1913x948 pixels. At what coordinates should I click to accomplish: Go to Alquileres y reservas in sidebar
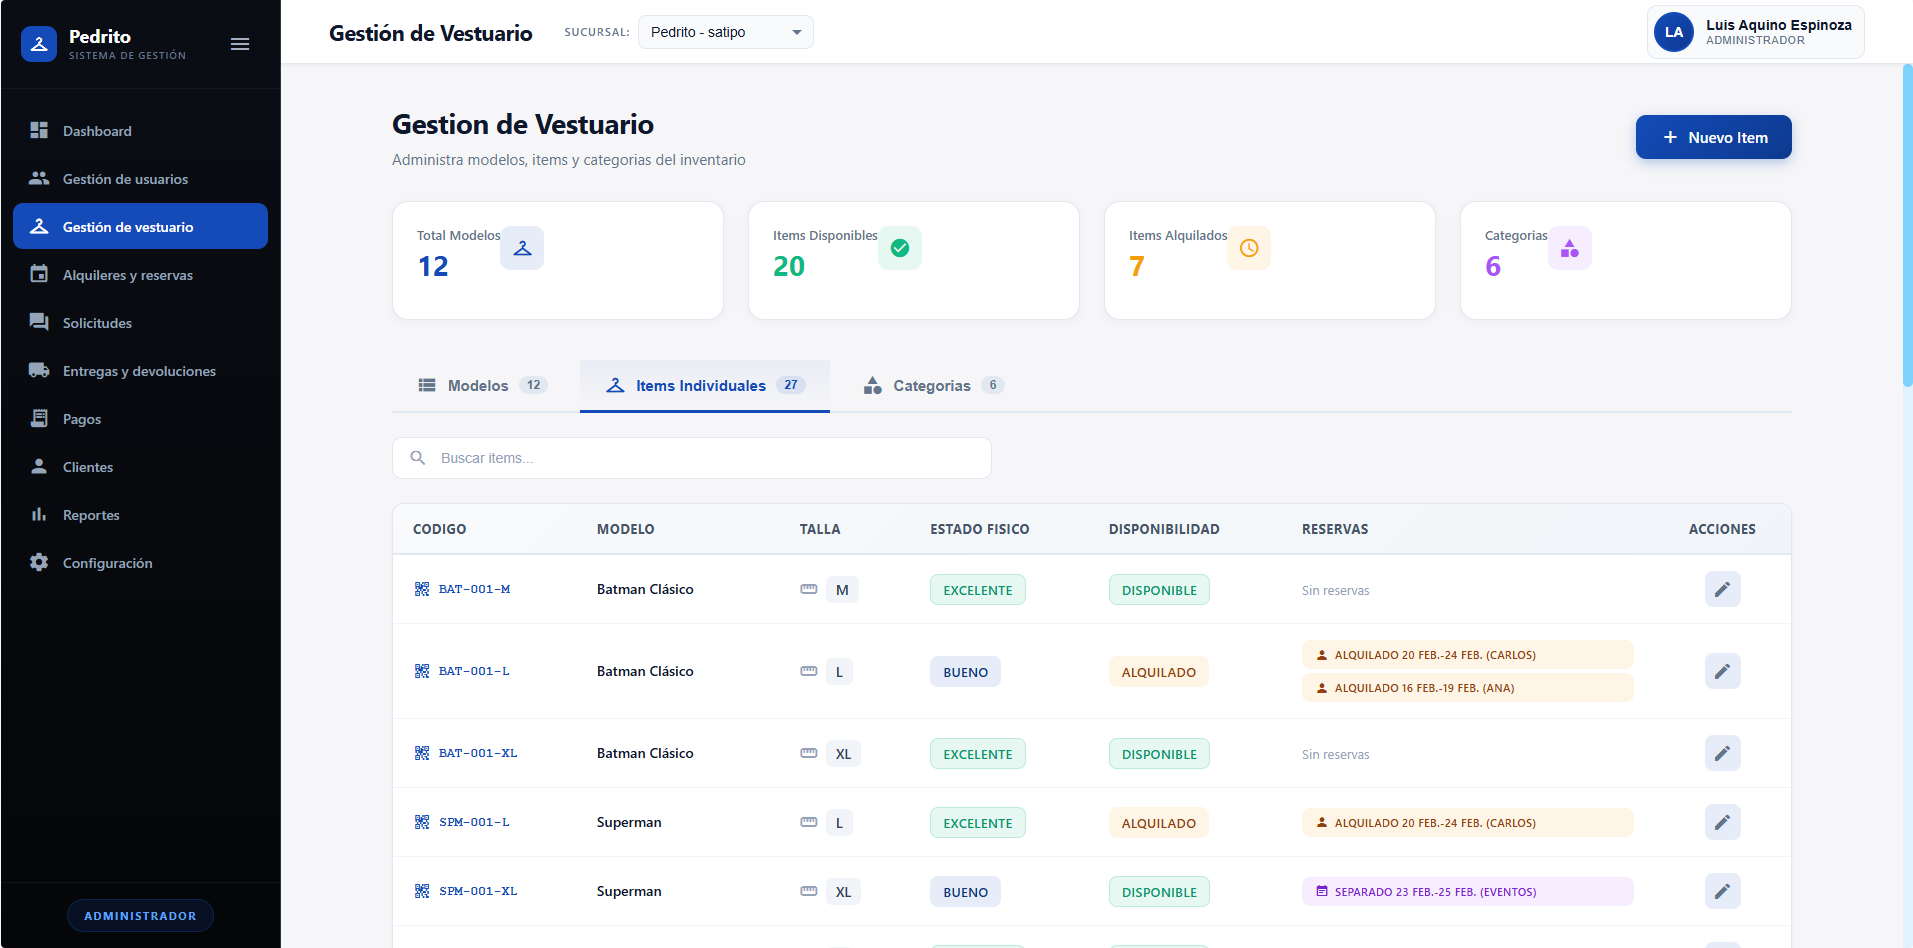point(128,275)
